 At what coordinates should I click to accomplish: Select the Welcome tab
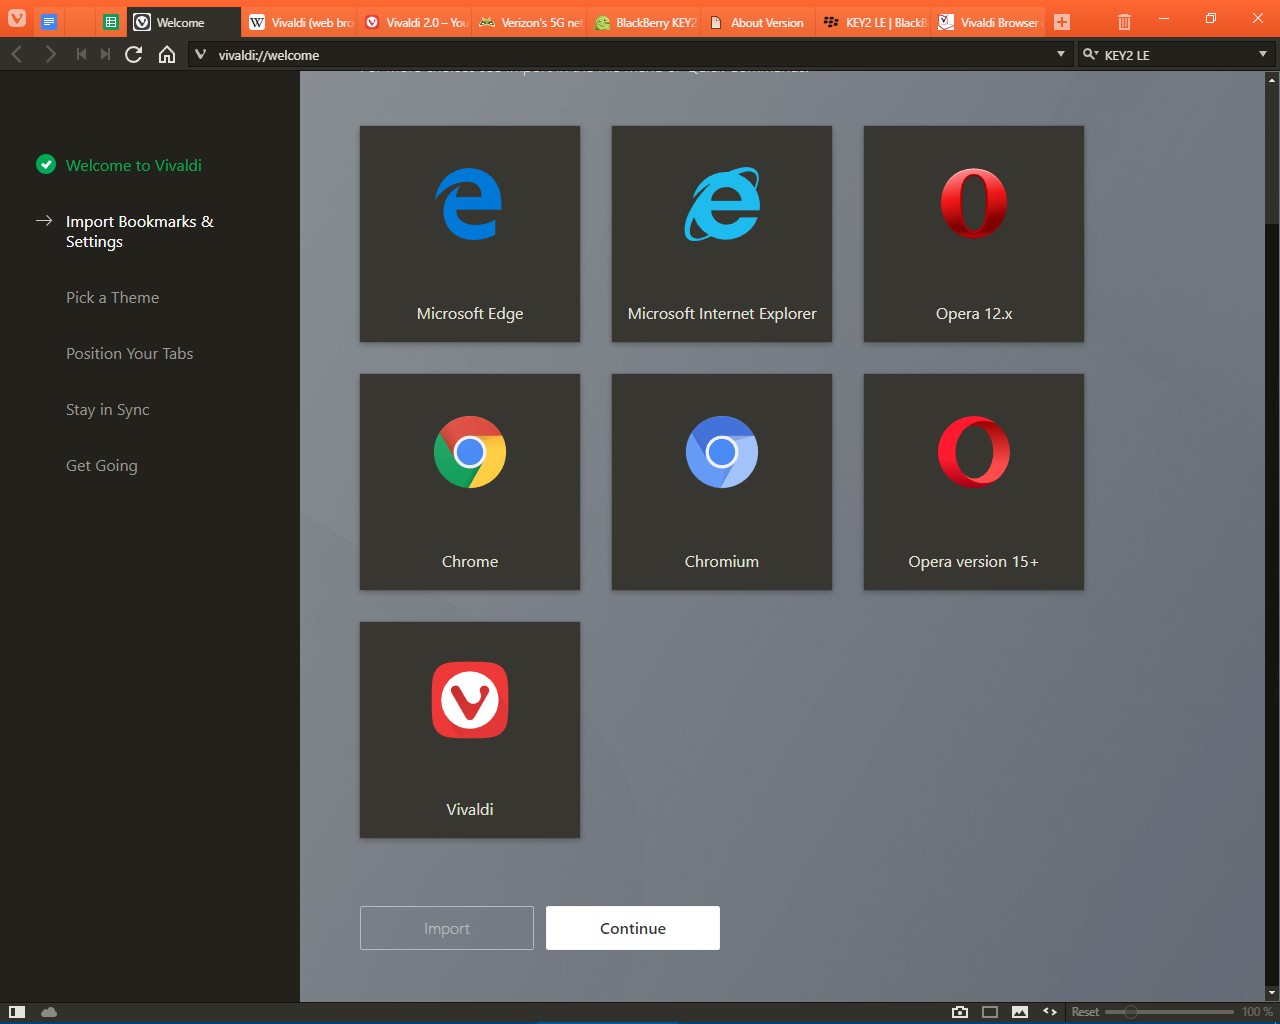(x=184, y=21)
